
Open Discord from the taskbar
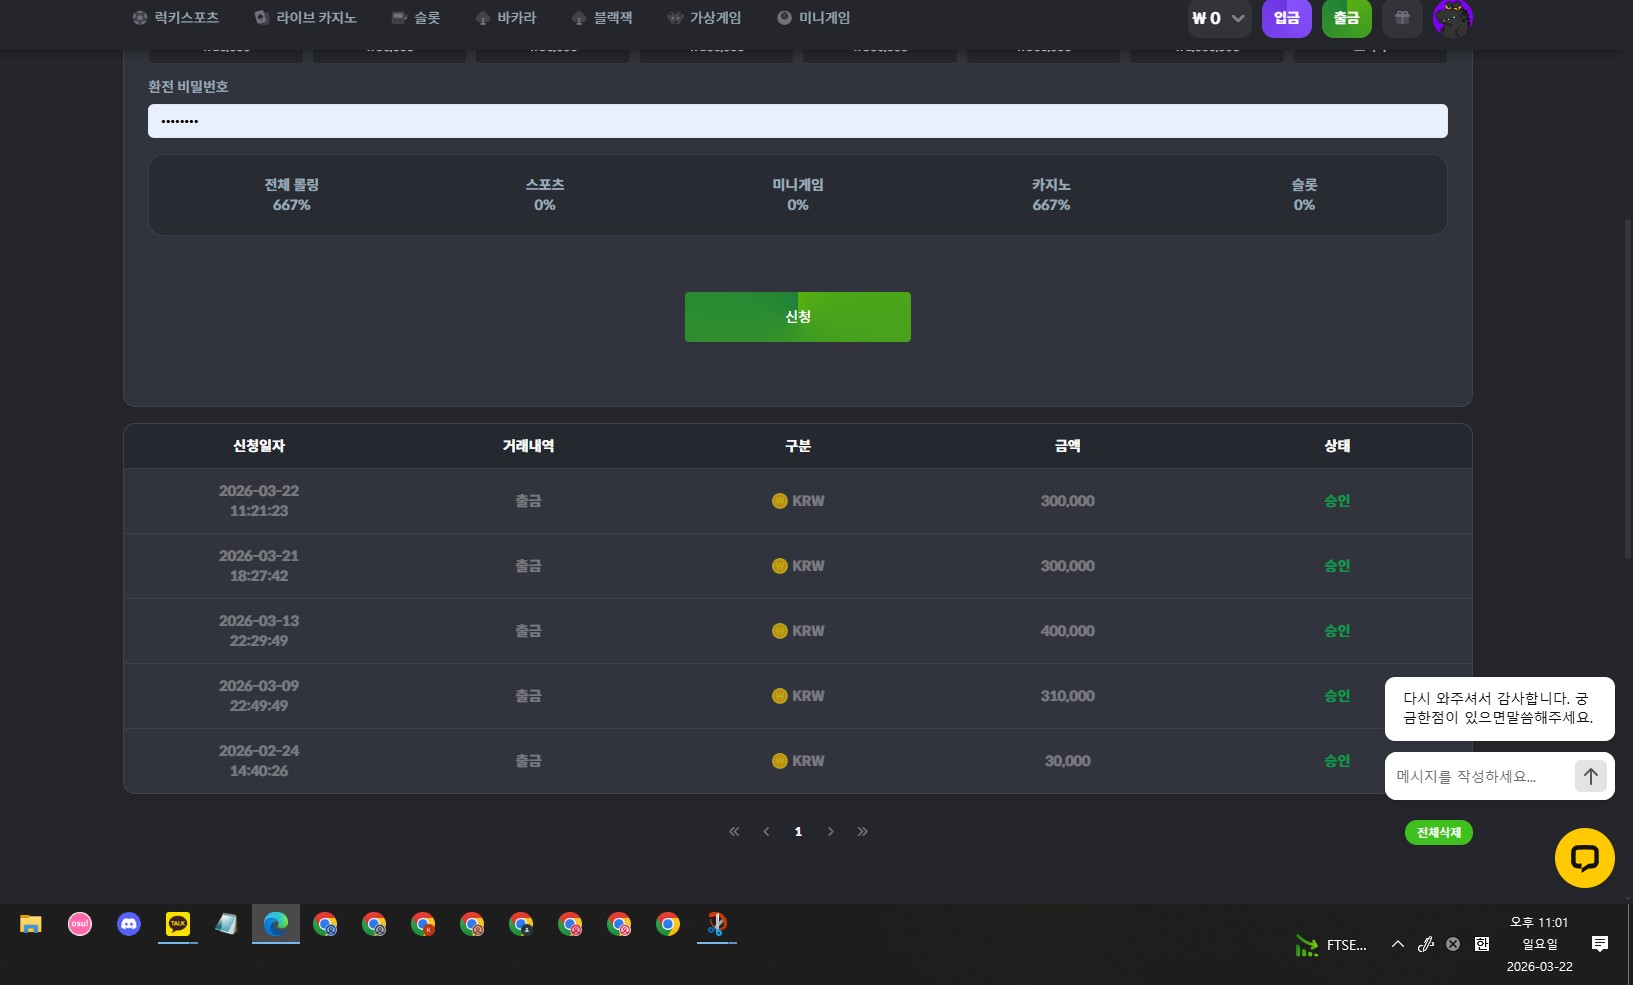pyautogui.click(x=129, y=924)
